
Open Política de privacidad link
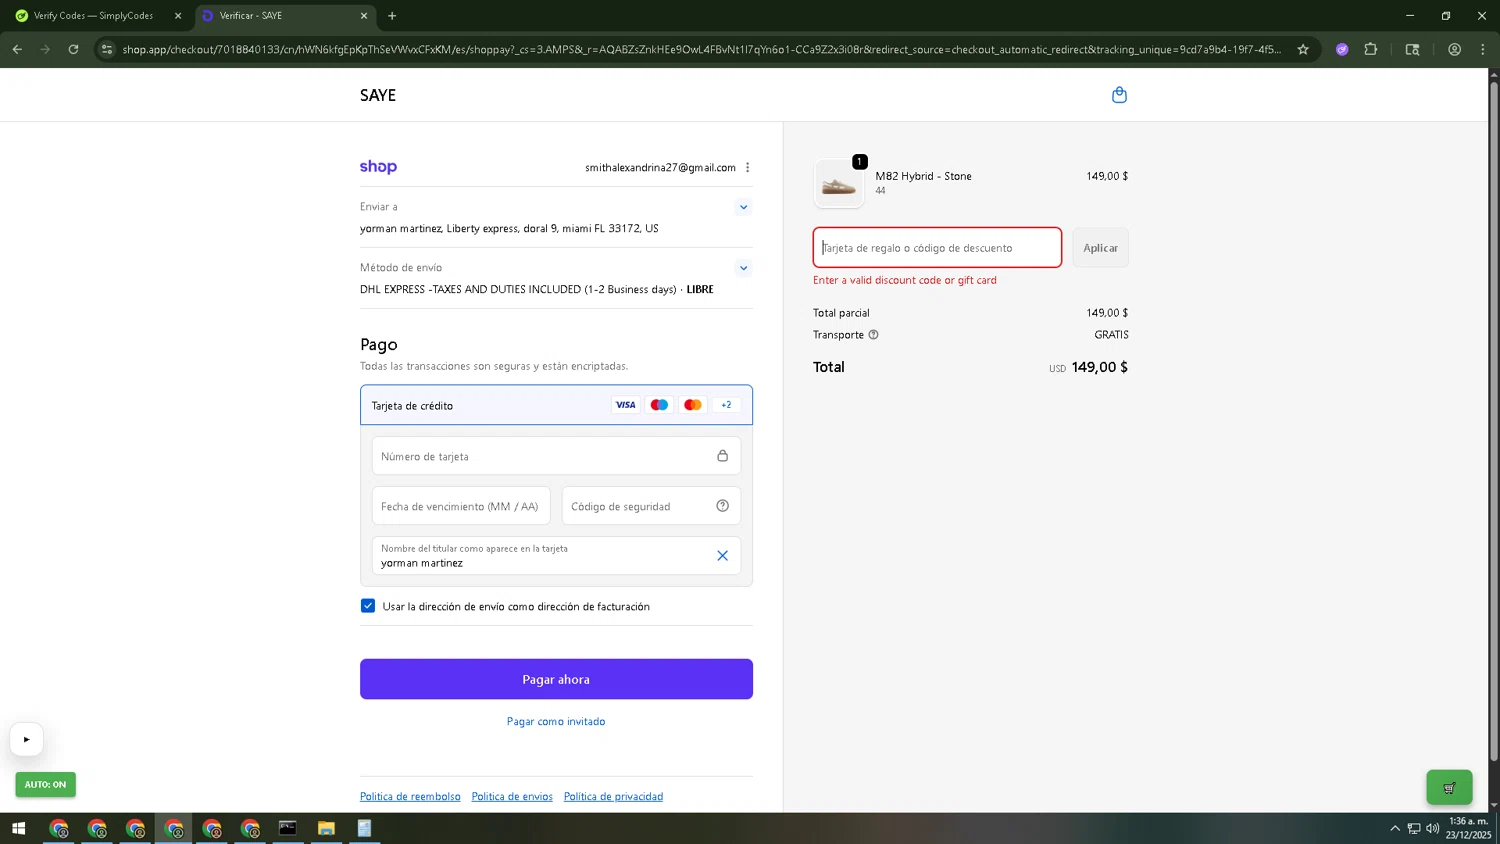coord(613,797)
